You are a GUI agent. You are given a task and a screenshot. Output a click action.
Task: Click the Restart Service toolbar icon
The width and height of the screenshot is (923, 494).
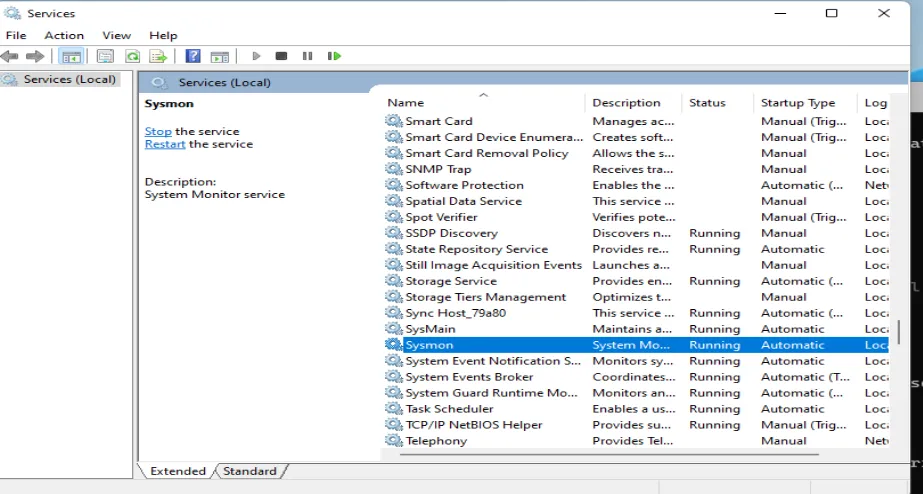coord(334,56)
